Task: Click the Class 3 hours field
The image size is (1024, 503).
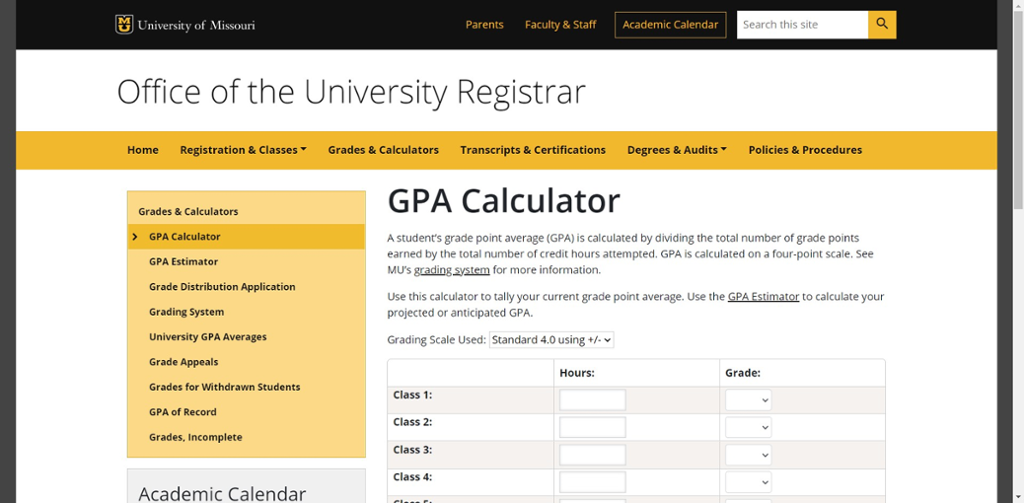Action: point(592,455)
